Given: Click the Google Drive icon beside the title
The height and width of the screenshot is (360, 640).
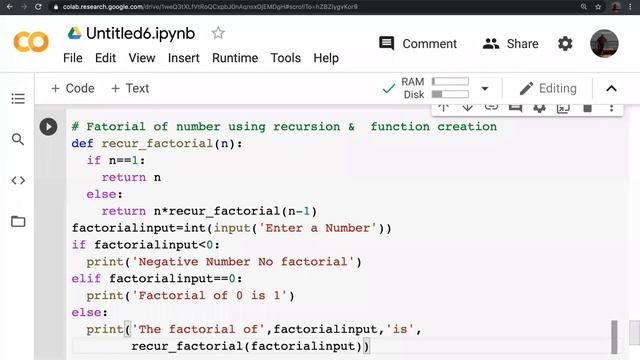Looking at the screenshot, I should (74, 33).
